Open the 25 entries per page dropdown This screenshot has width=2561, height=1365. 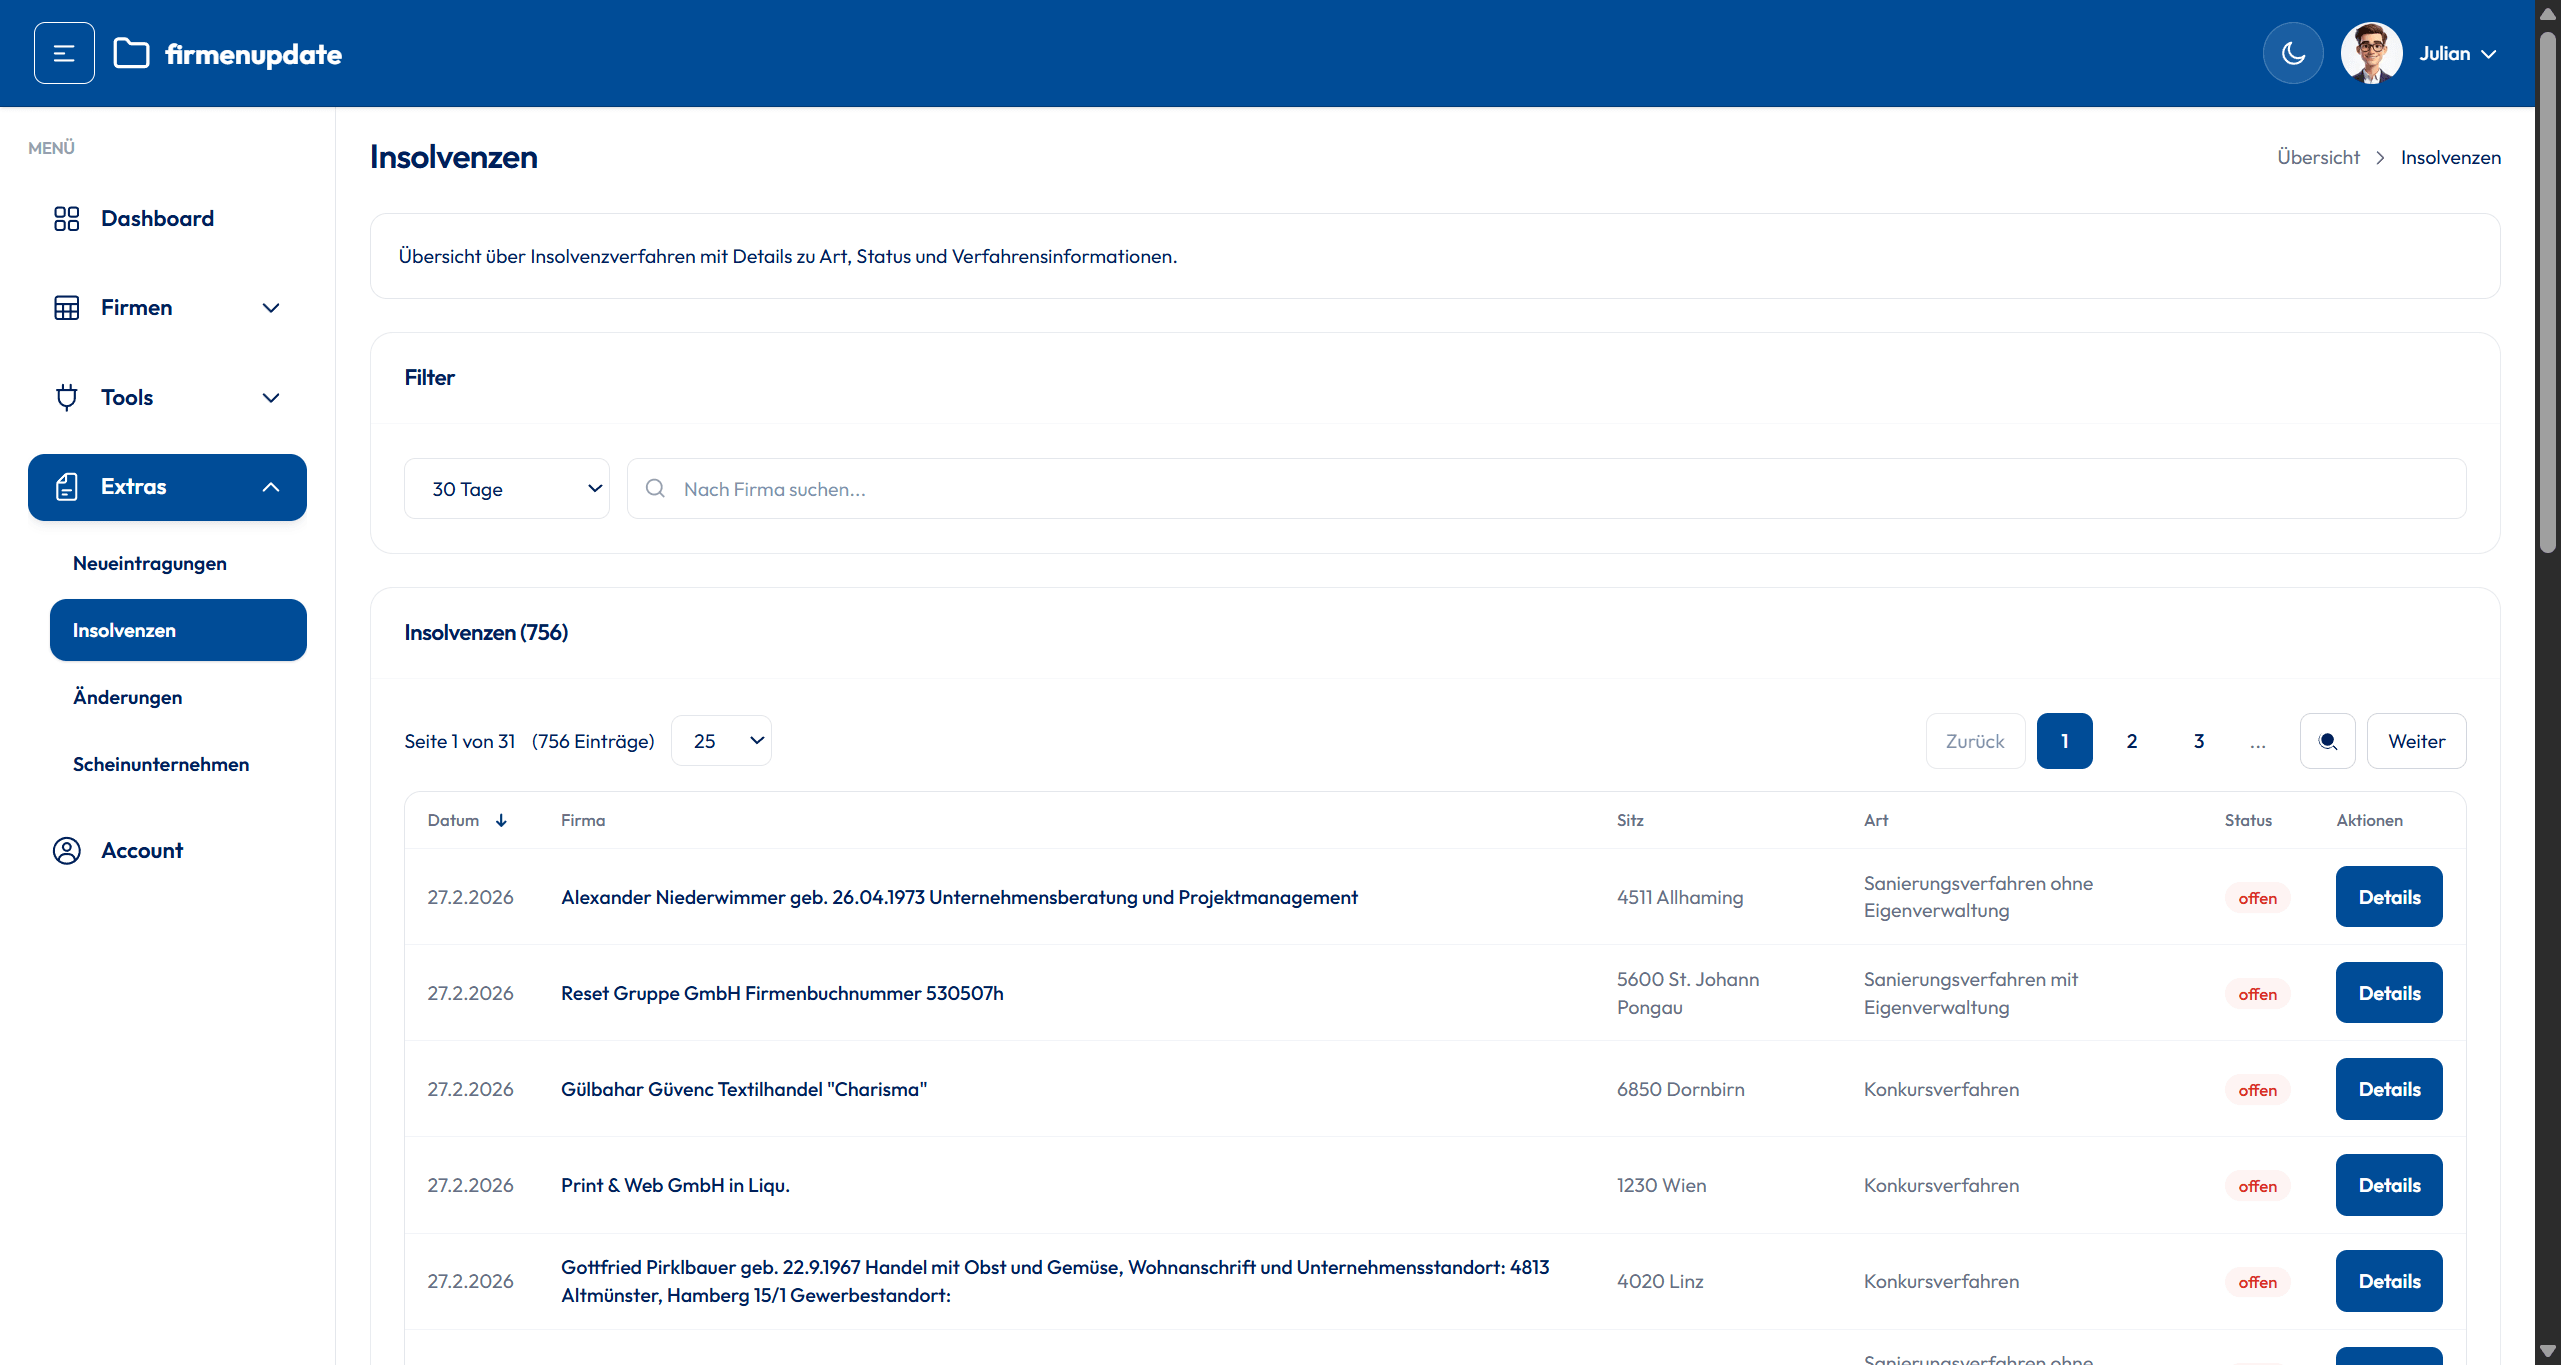(720, 741)
